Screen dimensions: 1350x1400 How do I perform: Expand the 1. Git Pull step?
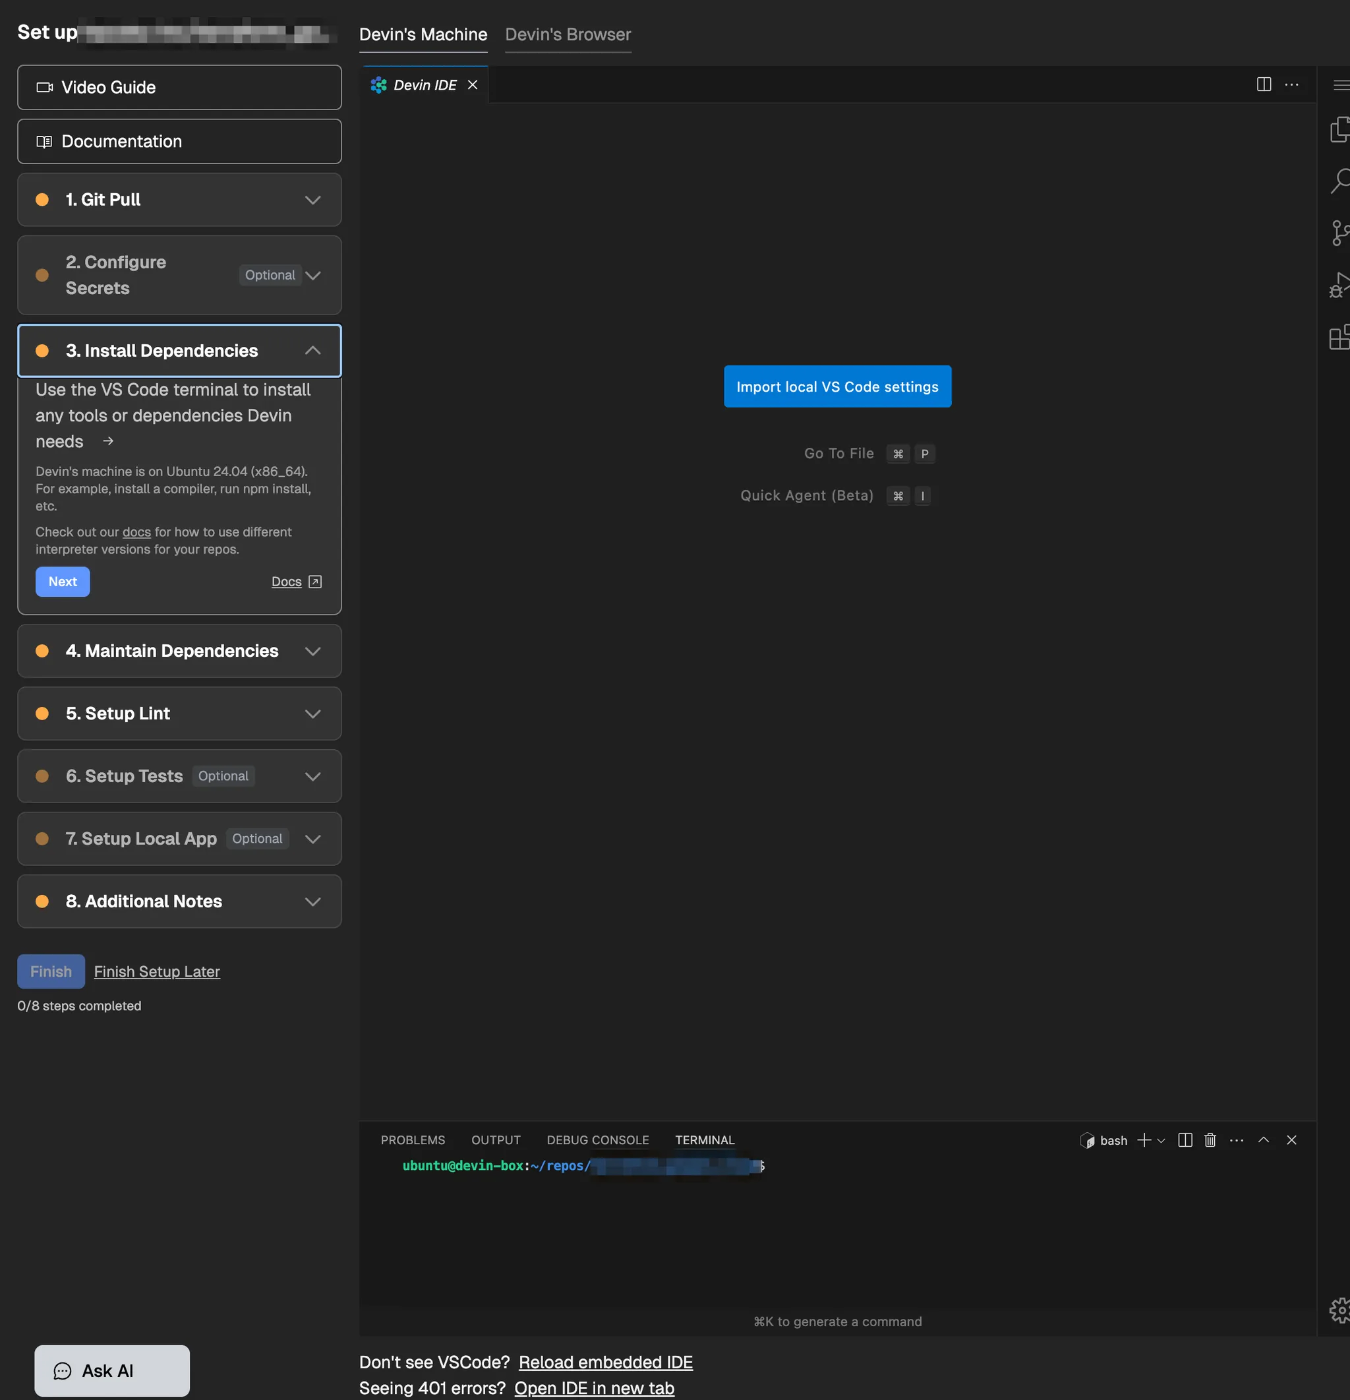[x=179, y=200]
